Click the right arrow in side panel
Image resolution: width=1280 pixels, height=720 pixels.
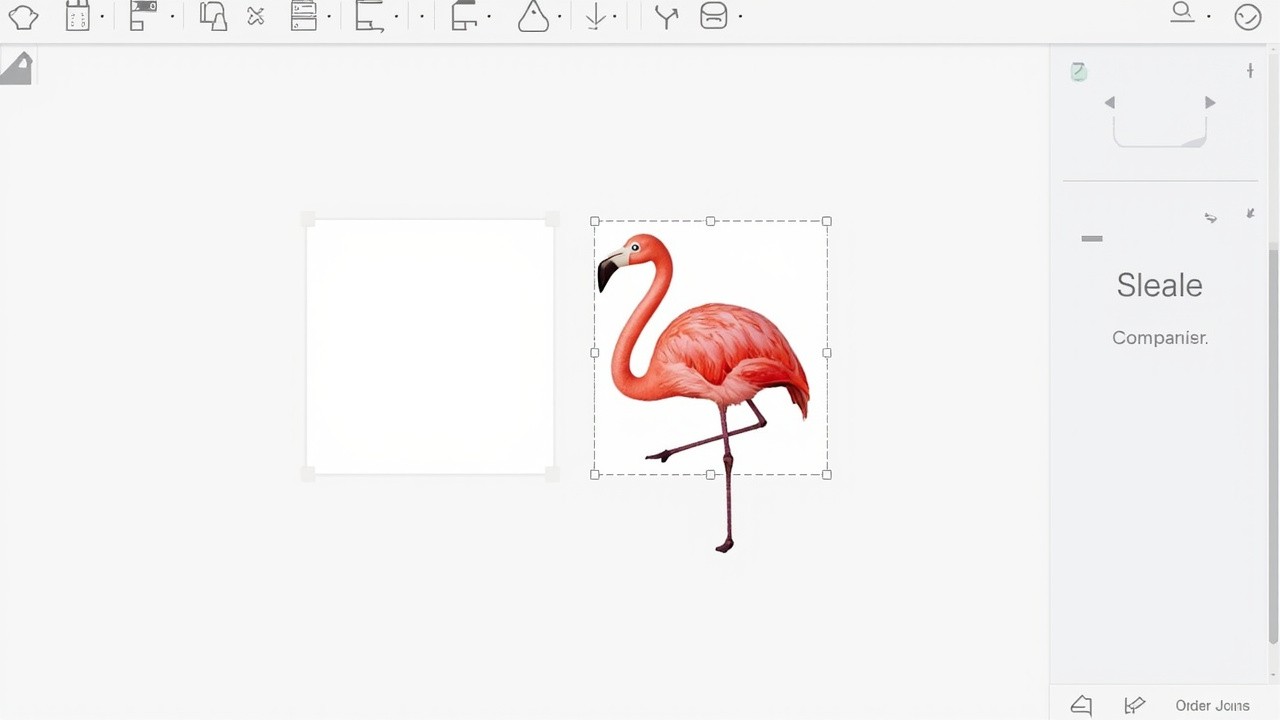[1210, 103]
